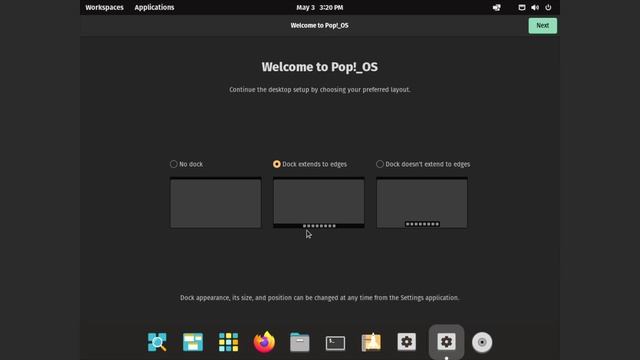This screenshot has height=360, width=640.
Task: Click the 'Dock appearance, its size' note text
Action: point(320,298)
